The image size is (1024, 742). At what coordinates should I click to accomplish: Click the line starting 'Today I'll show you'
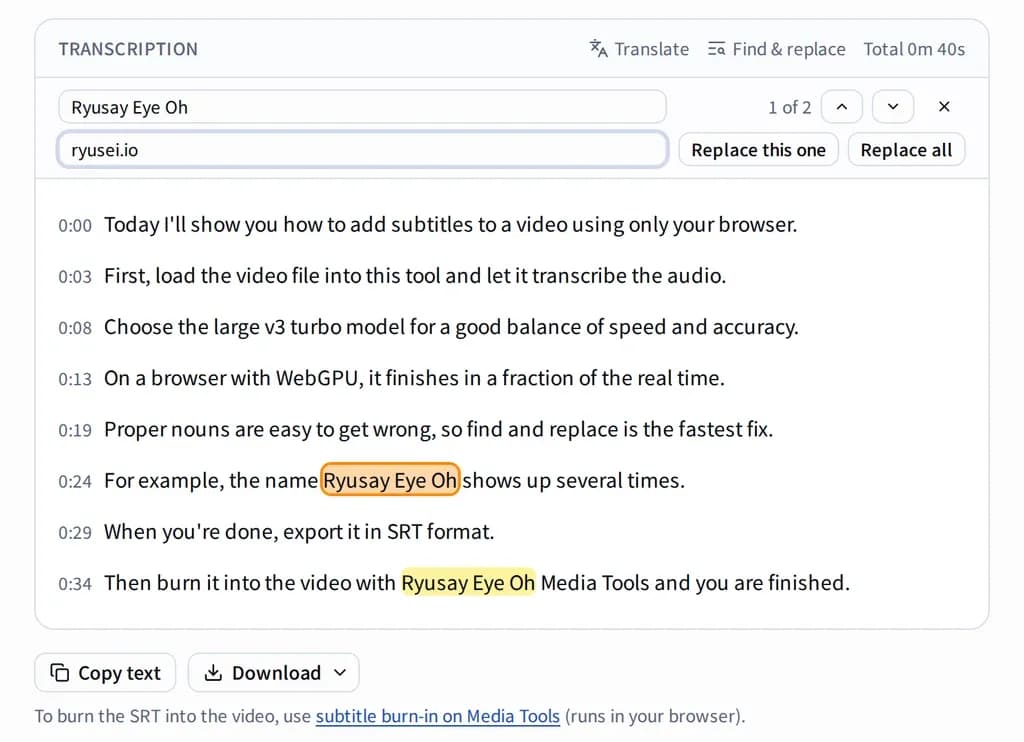click(x=451, y=225)
